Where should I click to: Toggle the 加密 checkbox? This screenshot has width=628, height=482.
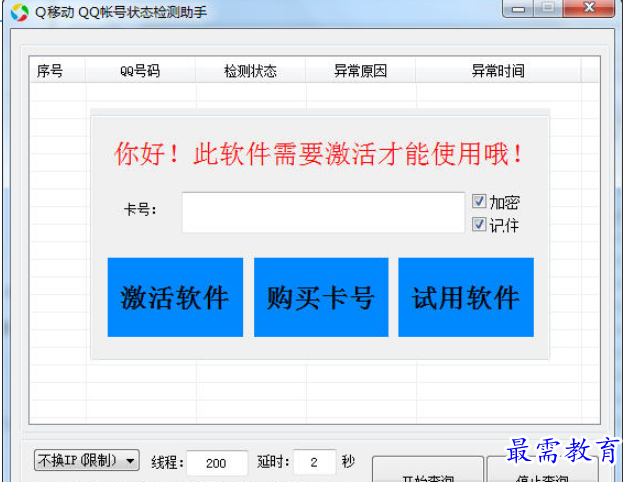point(479,201)
